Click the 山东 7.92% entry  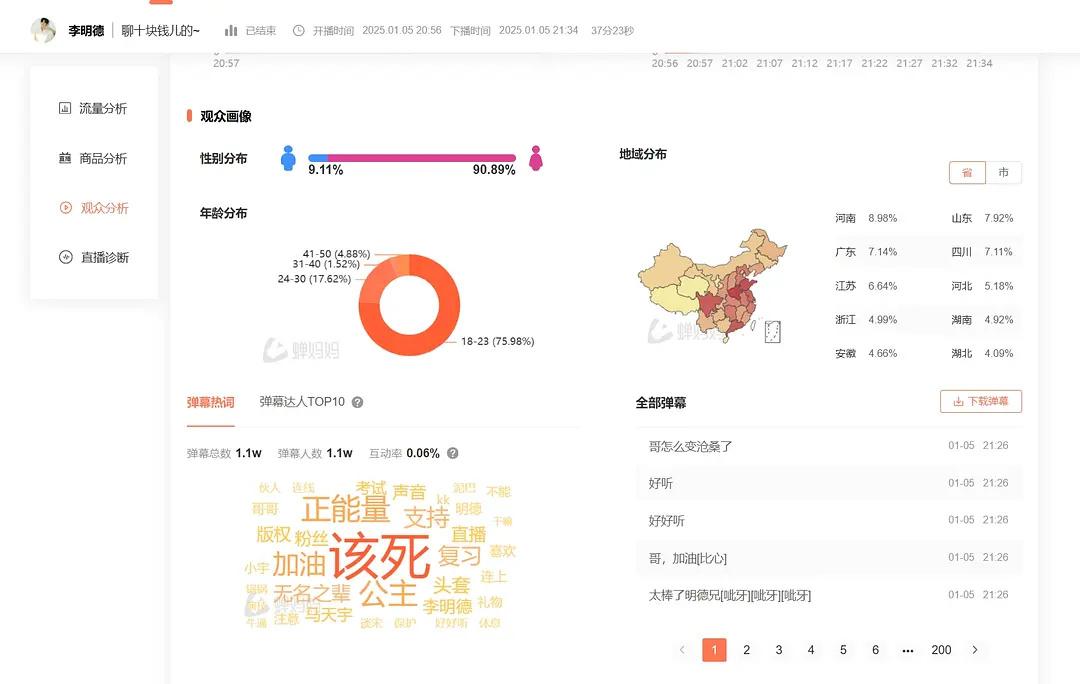982,218
